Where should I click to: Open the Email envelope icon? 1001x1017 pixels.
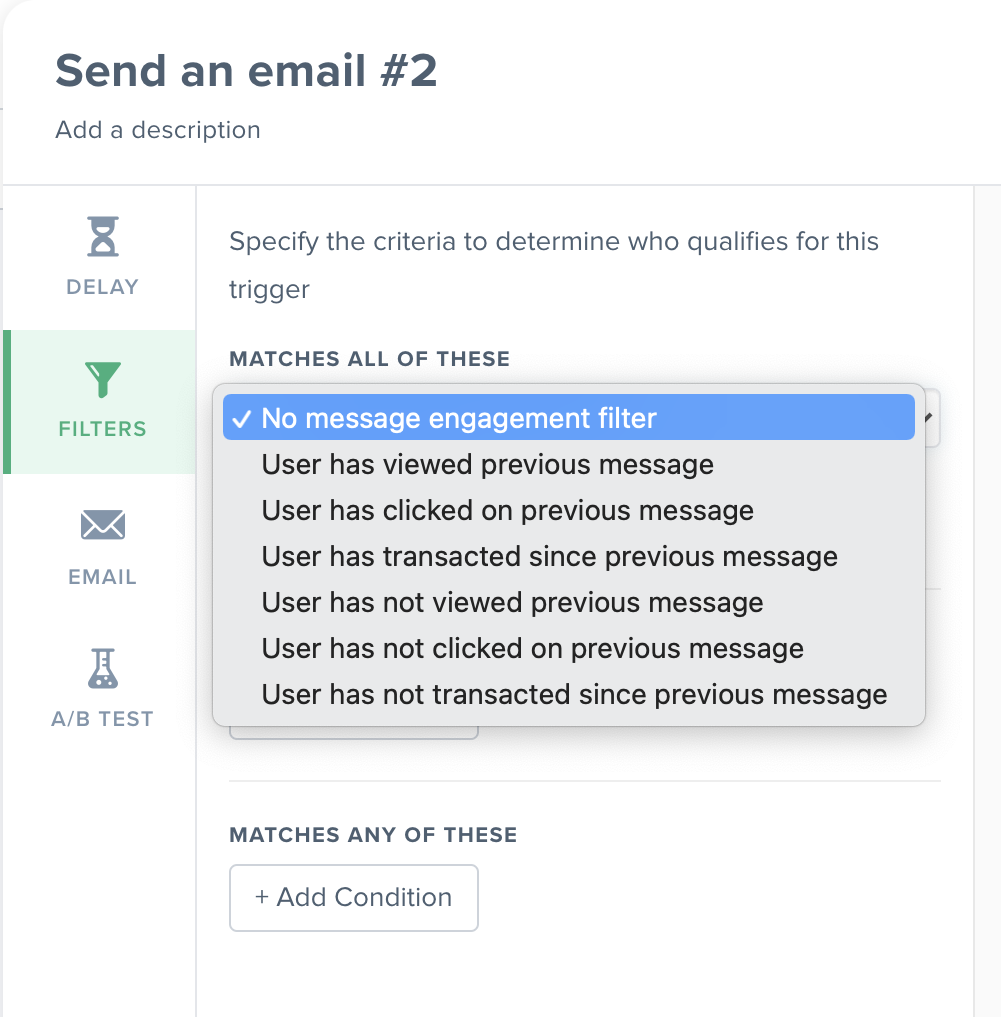(x=103, y=525)
